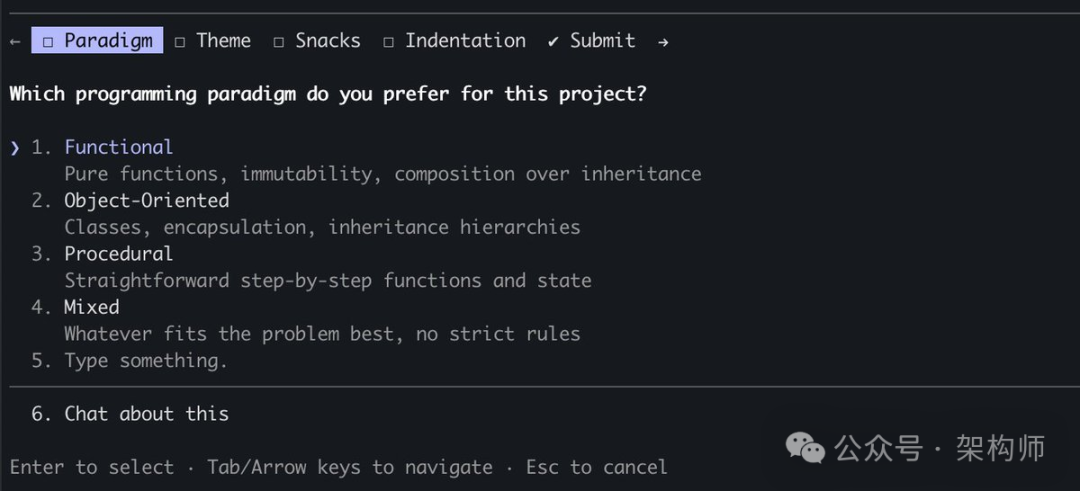Click the selection caret beside Functional
Screen dimensions: 1080x491
pyautogui.click(x=15, y=148)
